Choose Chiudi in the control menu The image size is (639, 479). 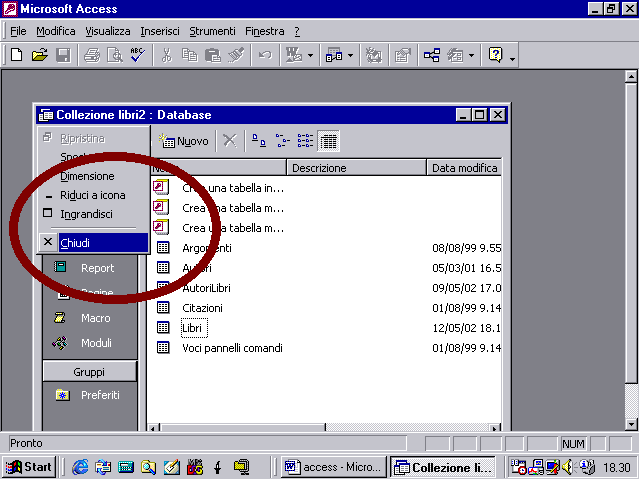94,243
